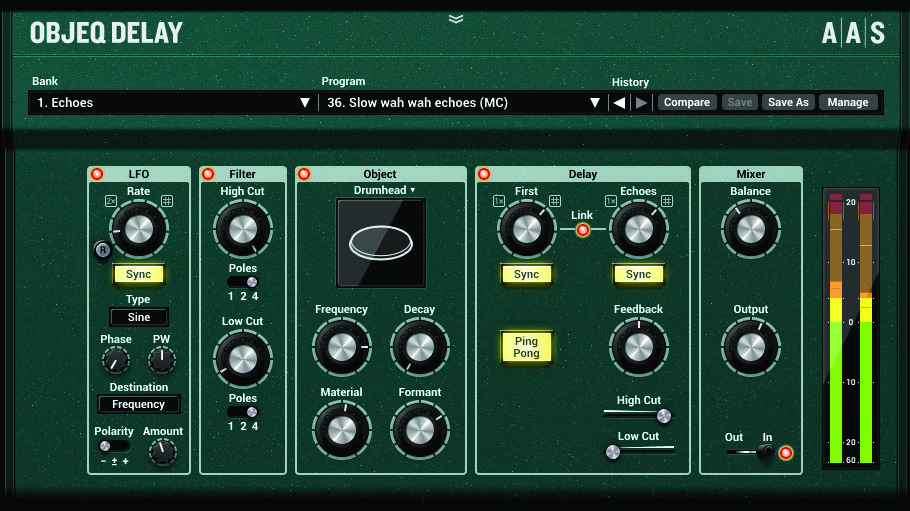Viewport: 910px width, 511px height.
Task: Disable the Echoes Sync button
Action: pyautogui.click(x=638, y=274)
